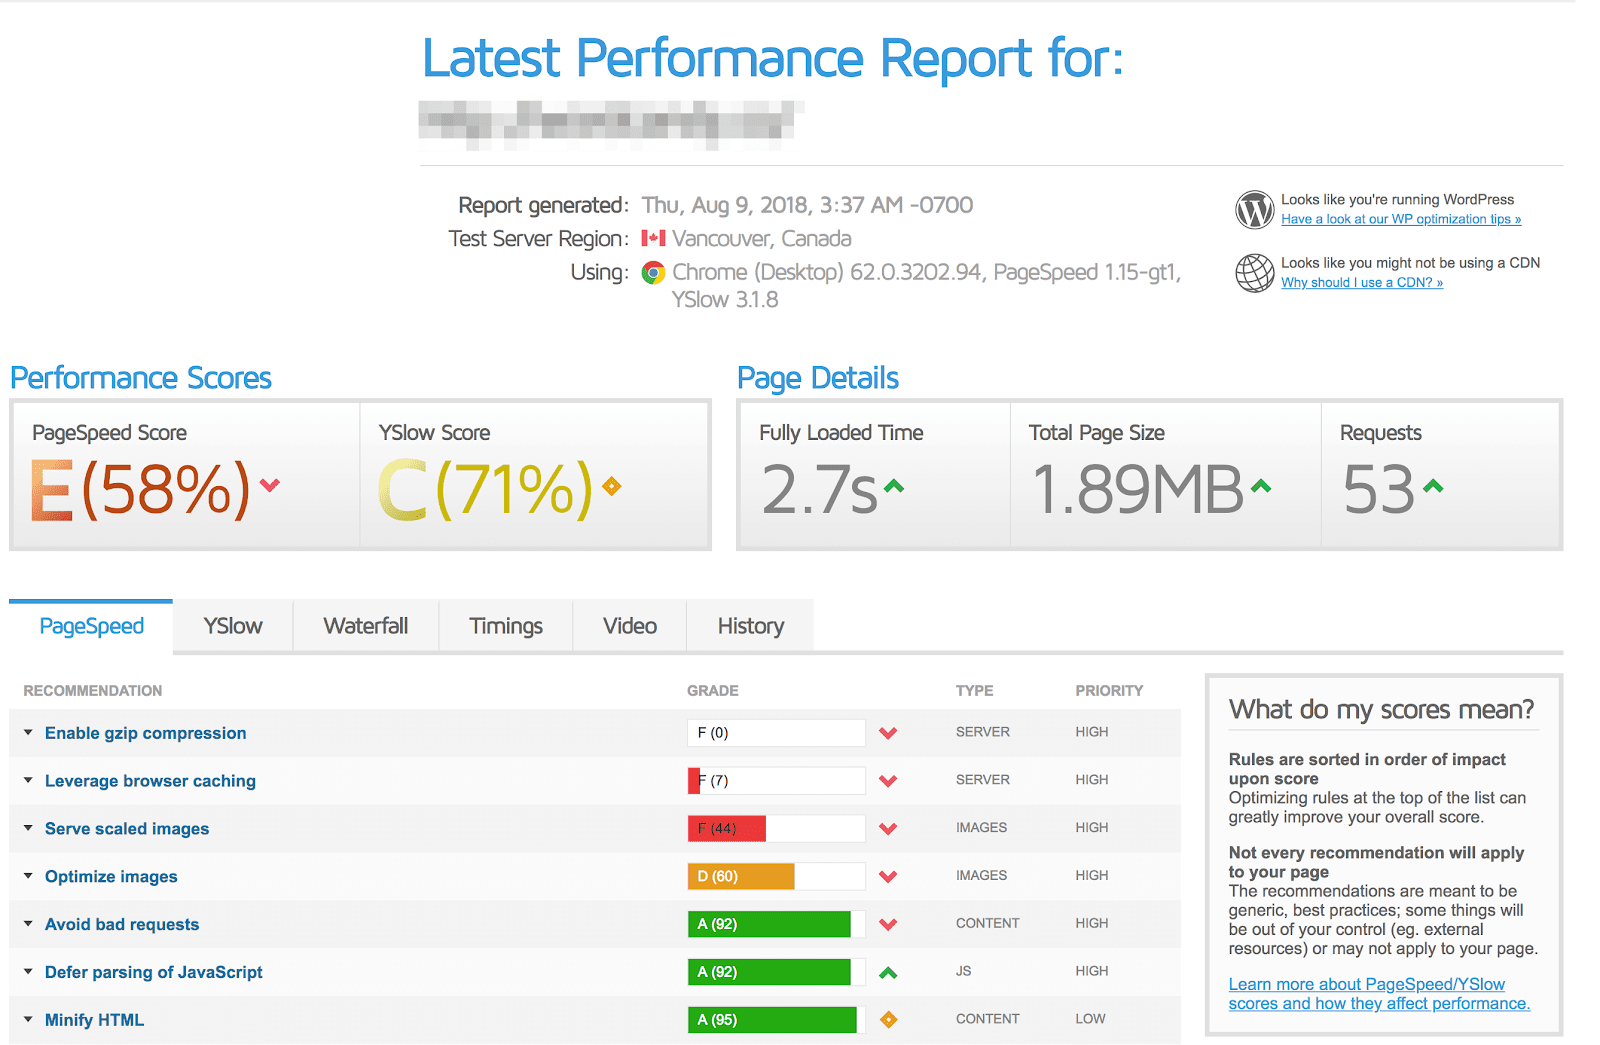Open the Waterfall tab

(x=366, y=626)
